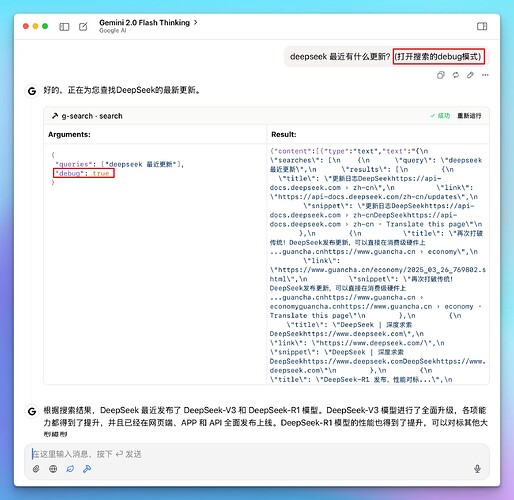514x500 pixels.
Task: Click the chevron next to model name
Action: [195, 22]
